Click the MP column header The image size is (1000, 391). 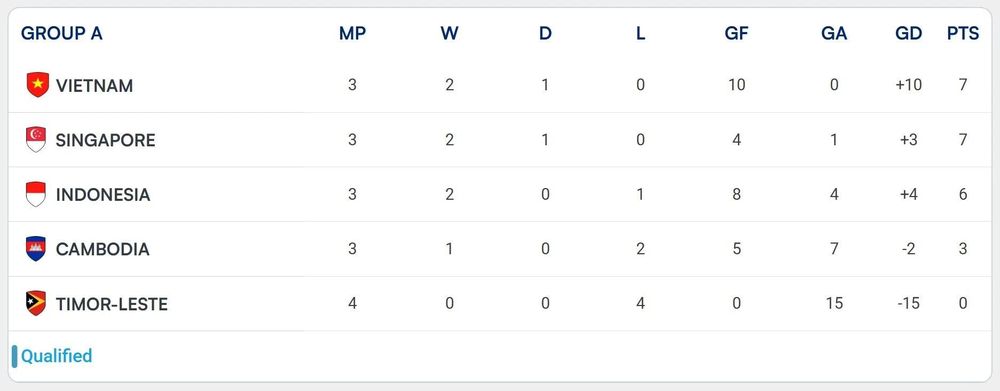(x=353, y=34)
